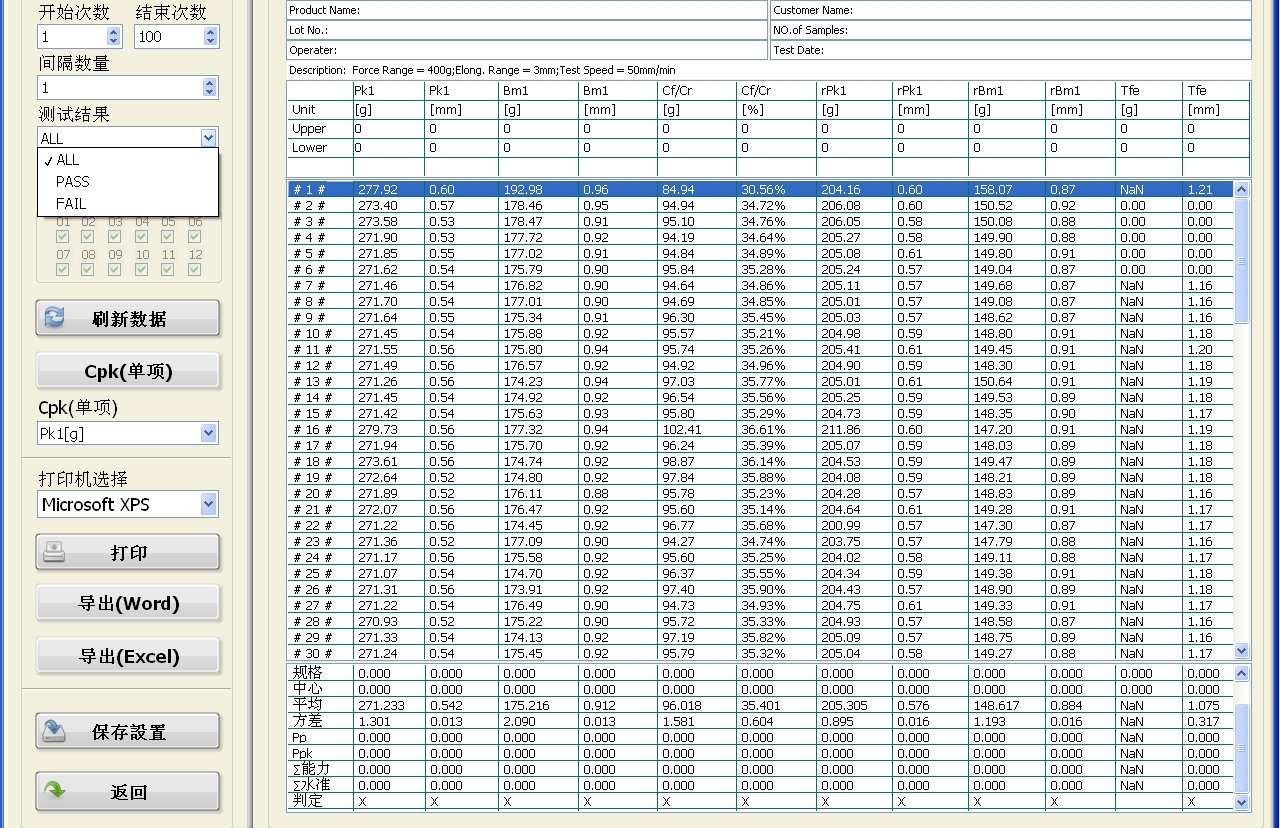
Task: Click the Operater field
Action: 527,50
